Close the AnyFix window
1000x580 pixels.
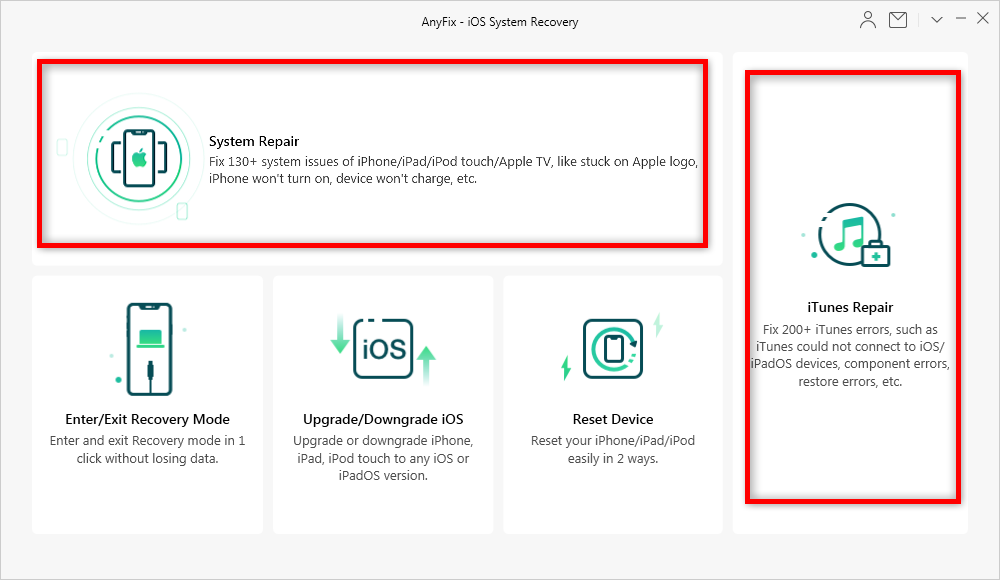coord(983,19)
